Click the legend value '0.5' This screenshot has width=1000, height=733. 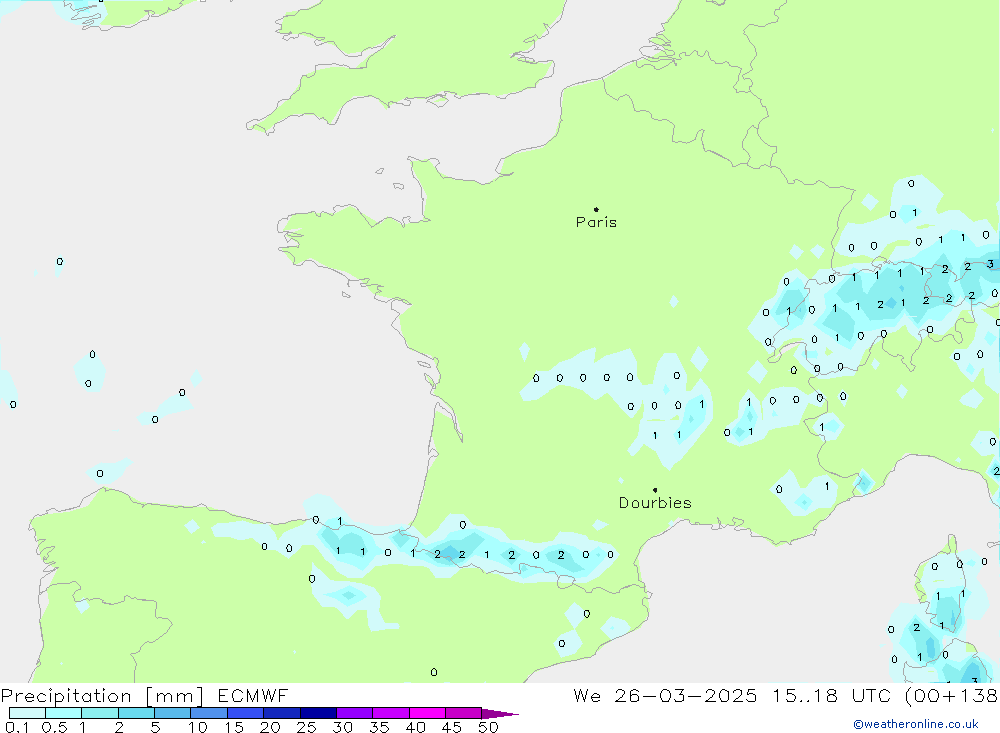pos(54,727)
